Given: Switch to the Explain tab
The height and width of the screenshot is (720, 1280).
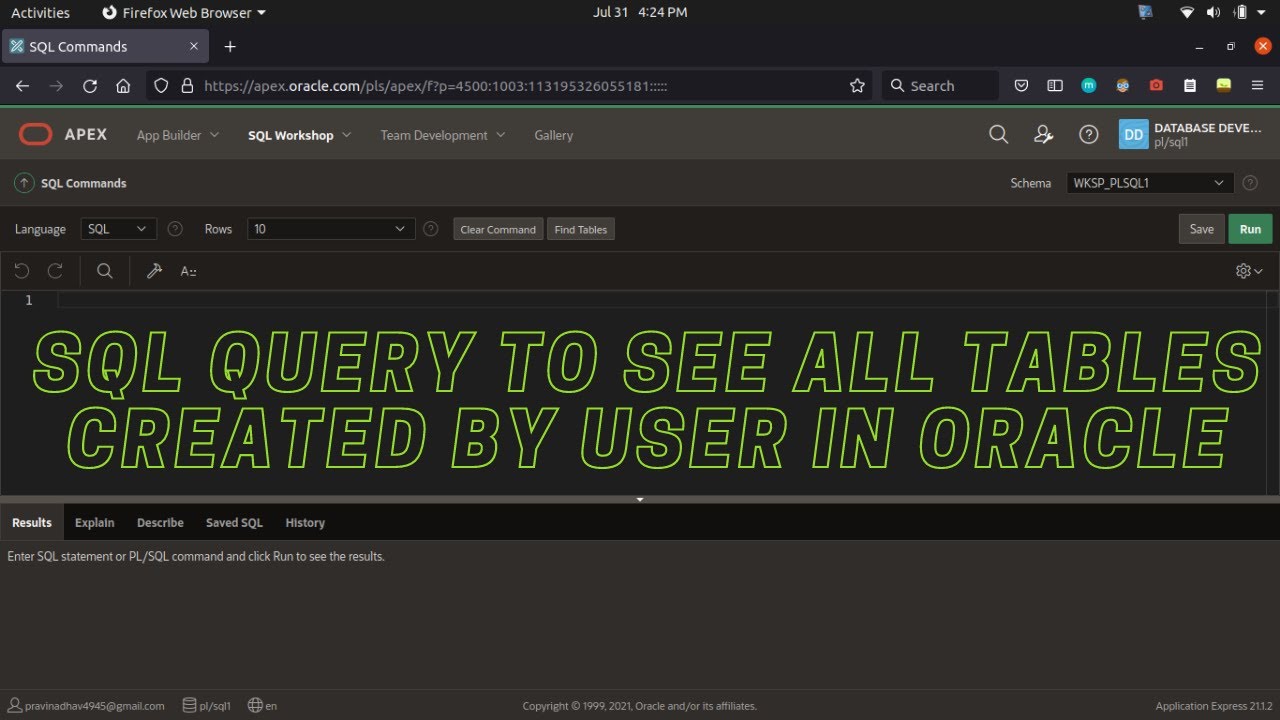Looking at the screenshot, I should point(95,523).
